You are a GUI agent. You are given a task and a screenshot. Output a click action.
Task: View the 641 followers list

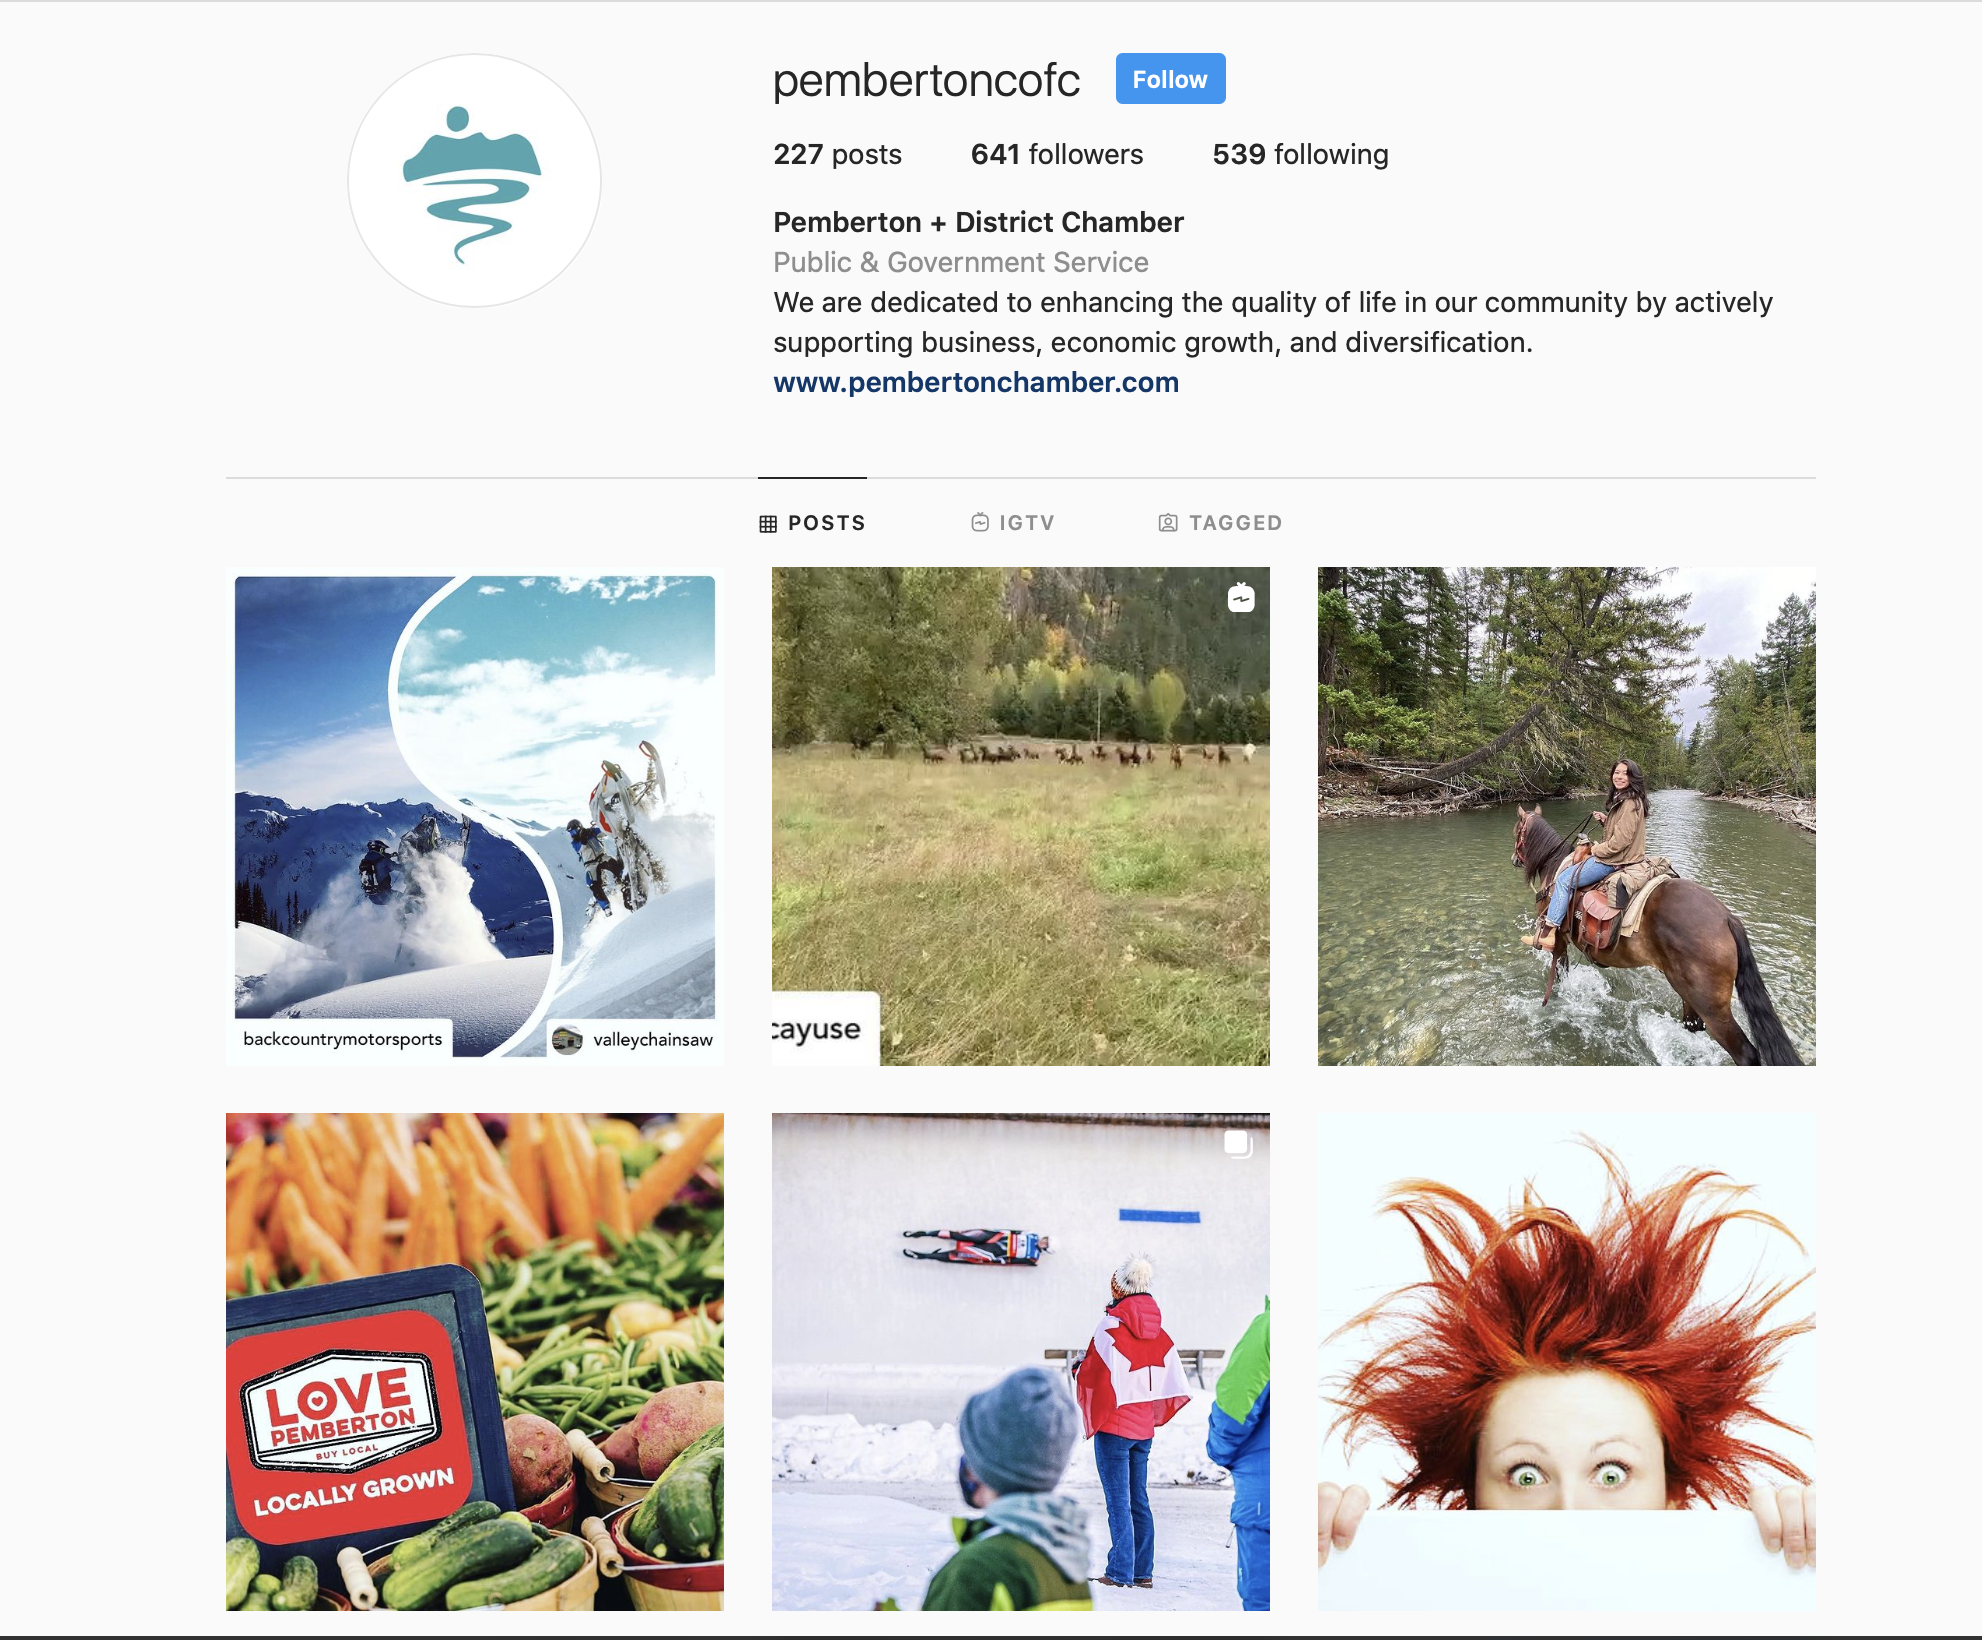pos(1057,154)
